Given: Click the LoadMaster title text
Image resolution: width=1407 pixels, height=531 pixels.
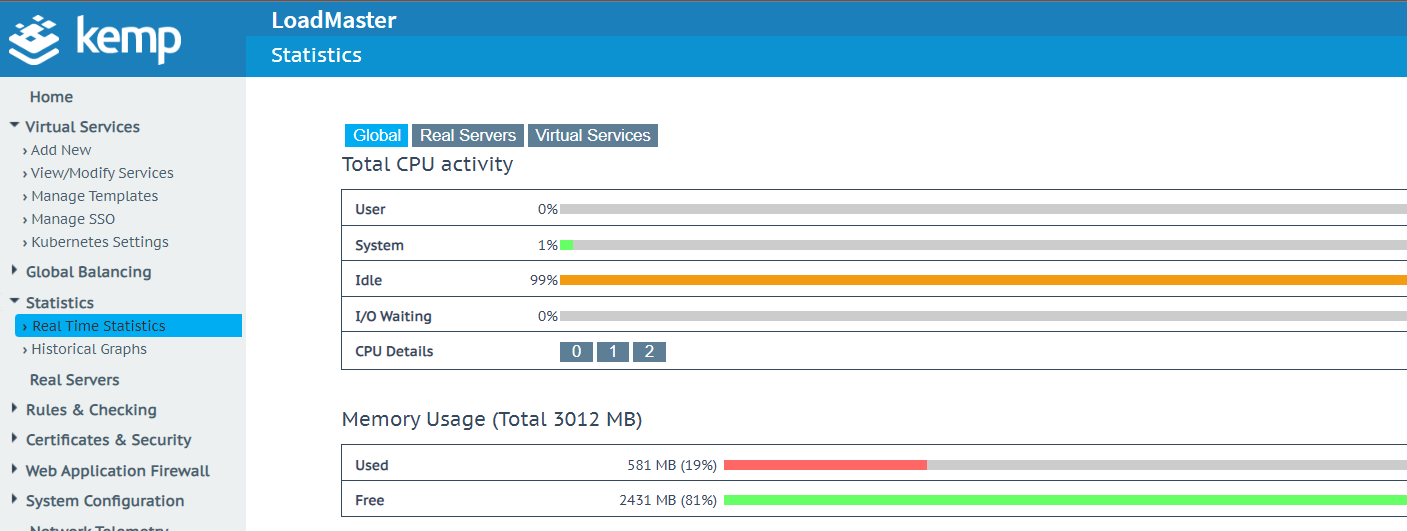Looking at the screenshot, I should (x=334, y=20).
